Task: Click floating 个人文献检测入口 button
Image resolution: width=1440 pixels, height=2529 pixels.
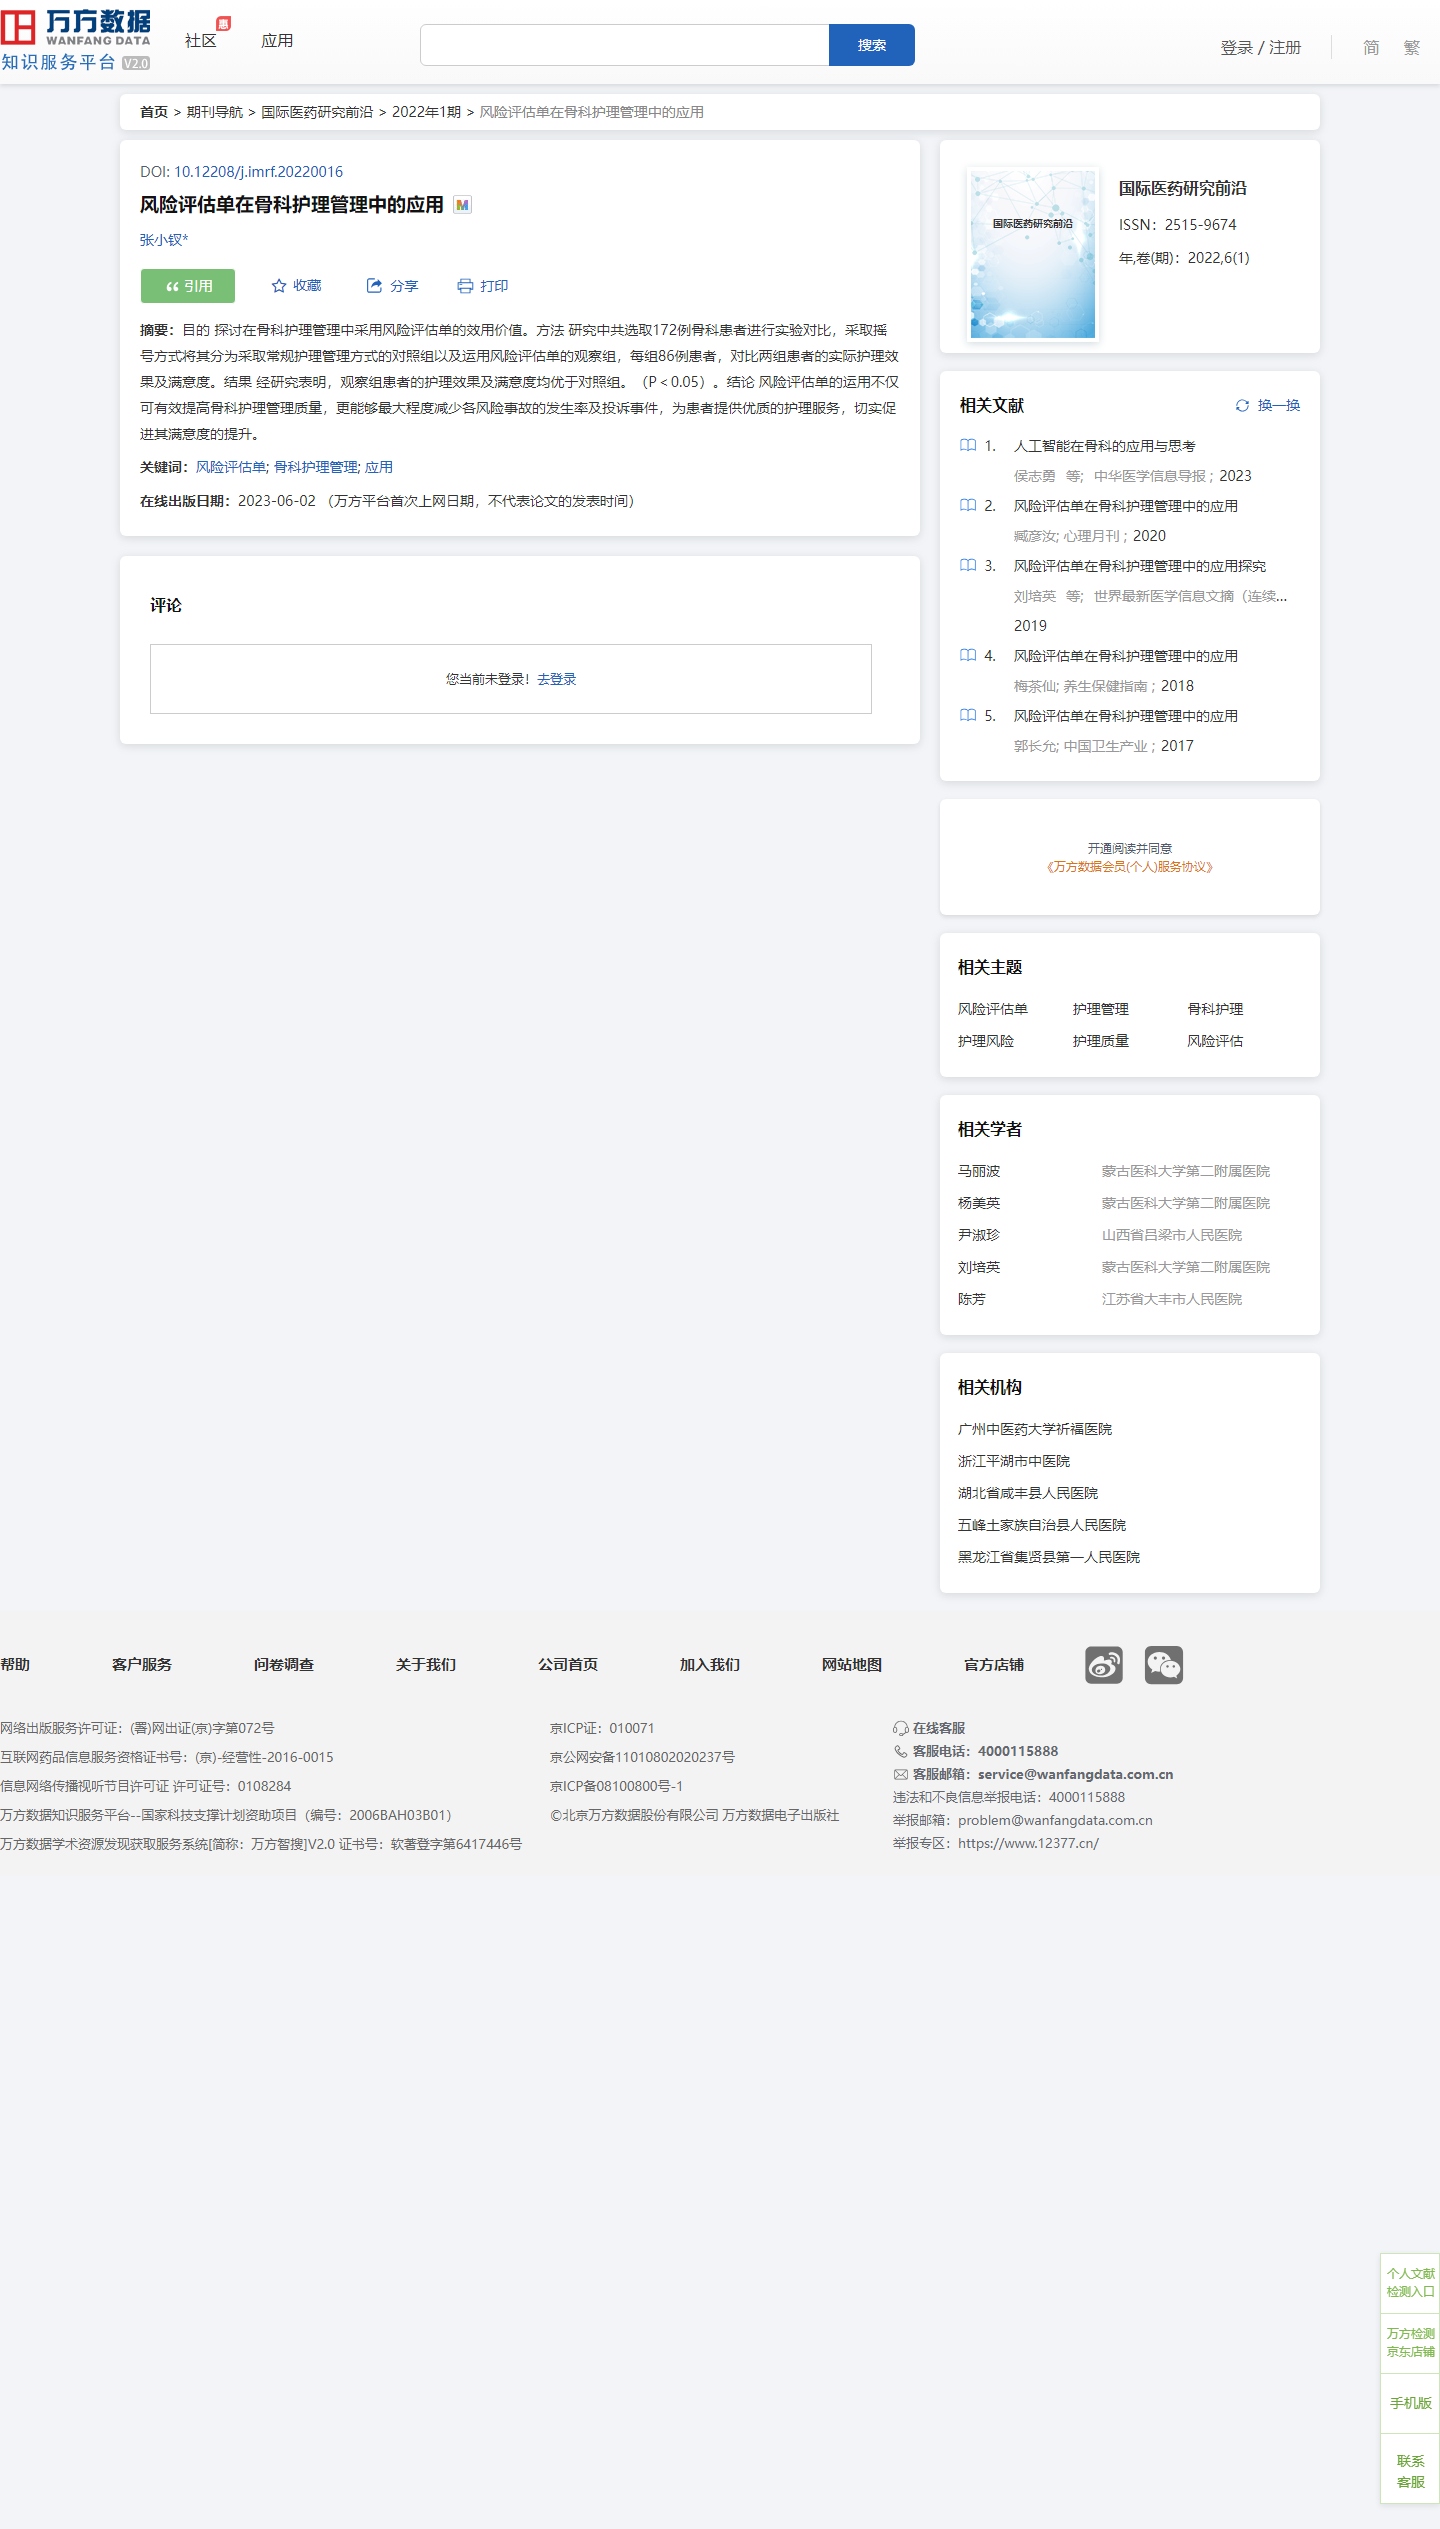Action: click(x=1410, y=2282)
